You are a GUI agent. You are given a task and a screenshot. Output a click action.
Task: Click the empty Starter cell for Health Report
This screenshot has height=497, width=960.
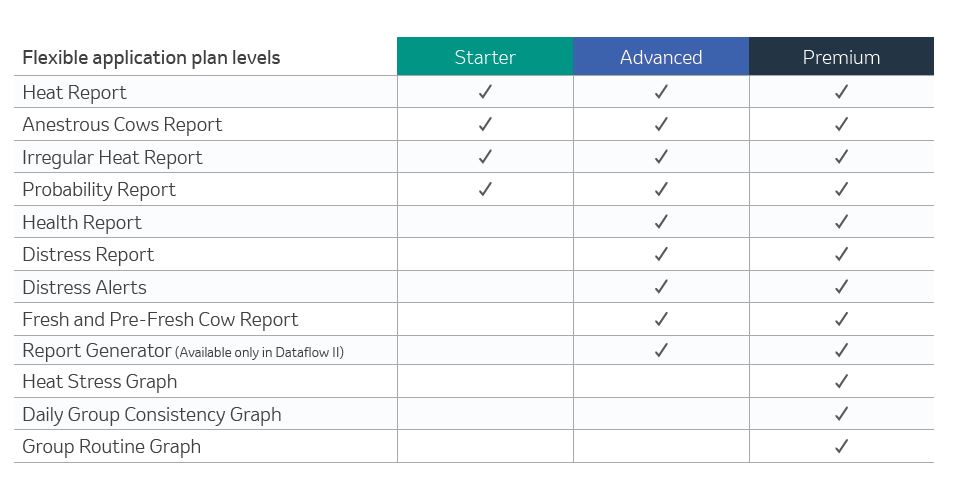point(485,222)
